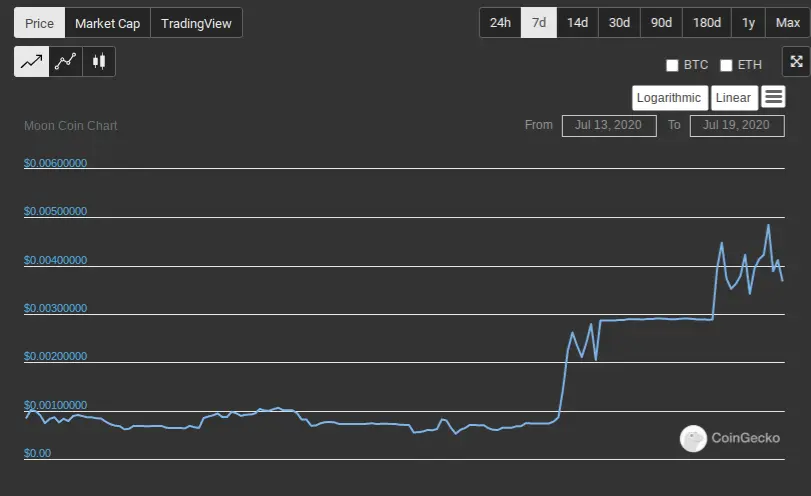This screenshot has height=496, width=811.
Task: Select the simple line chart icon
Action: pyautogui.click(x=32, y=62)
